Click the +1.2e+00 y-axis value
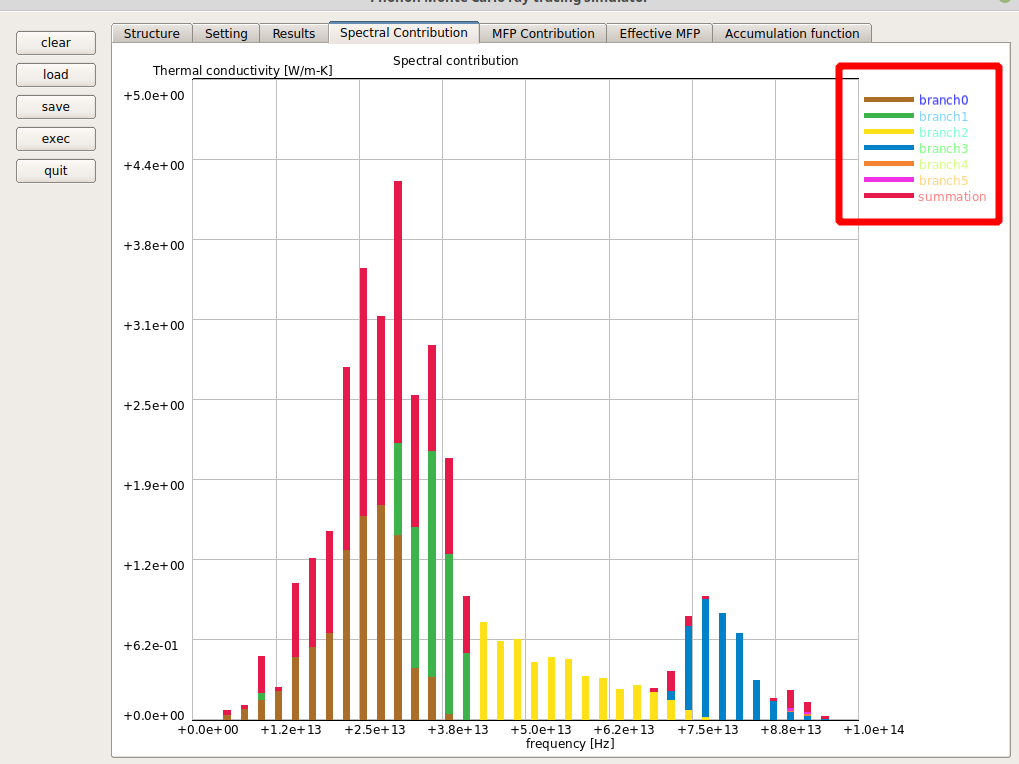Viewport: 1019px width, 764px height. (x=154, y=565)
